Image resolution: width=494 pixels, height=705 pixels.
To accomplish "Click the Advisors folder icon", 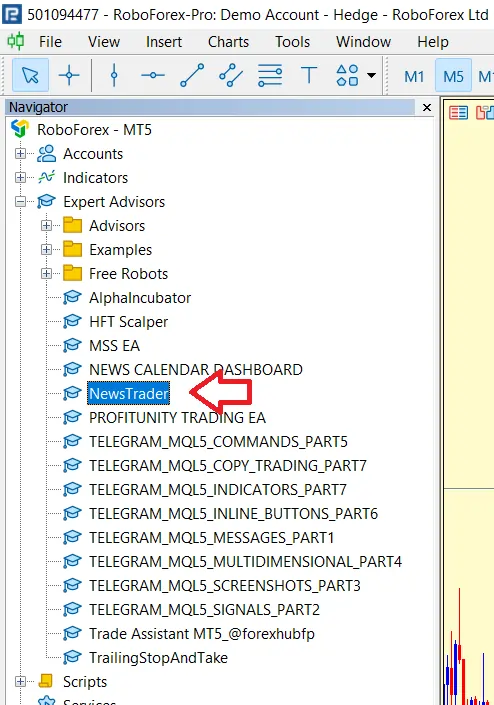I will (x=72, y=225).
